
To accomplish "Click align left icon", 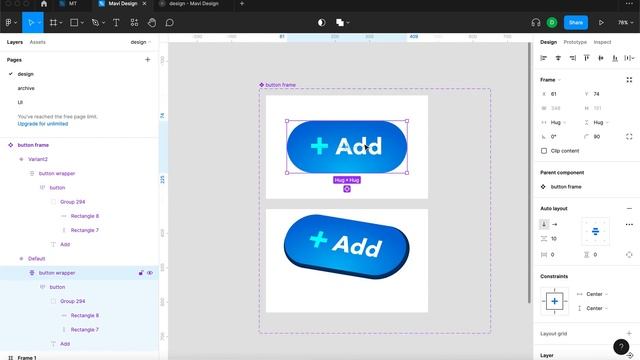I will coord(544,58).
